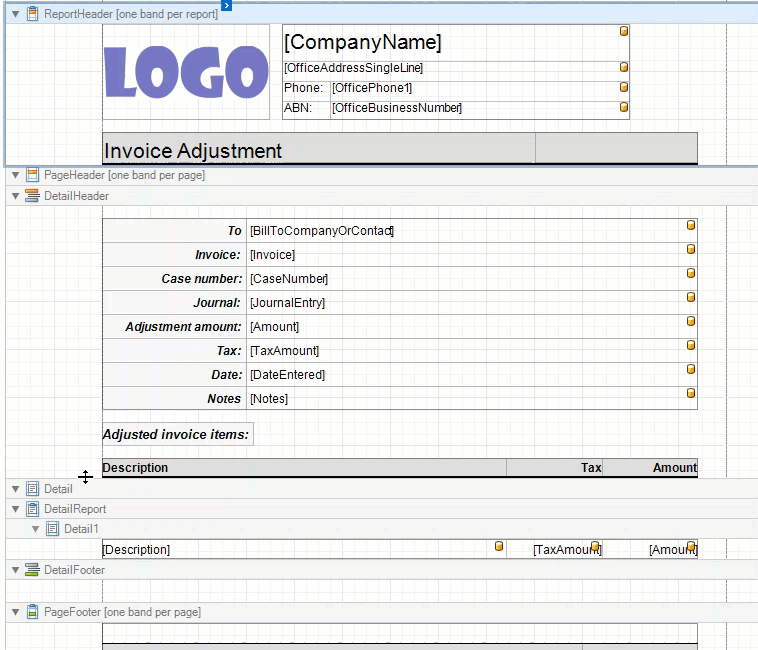Select the LOGO picture box

[x=186, y=72]
